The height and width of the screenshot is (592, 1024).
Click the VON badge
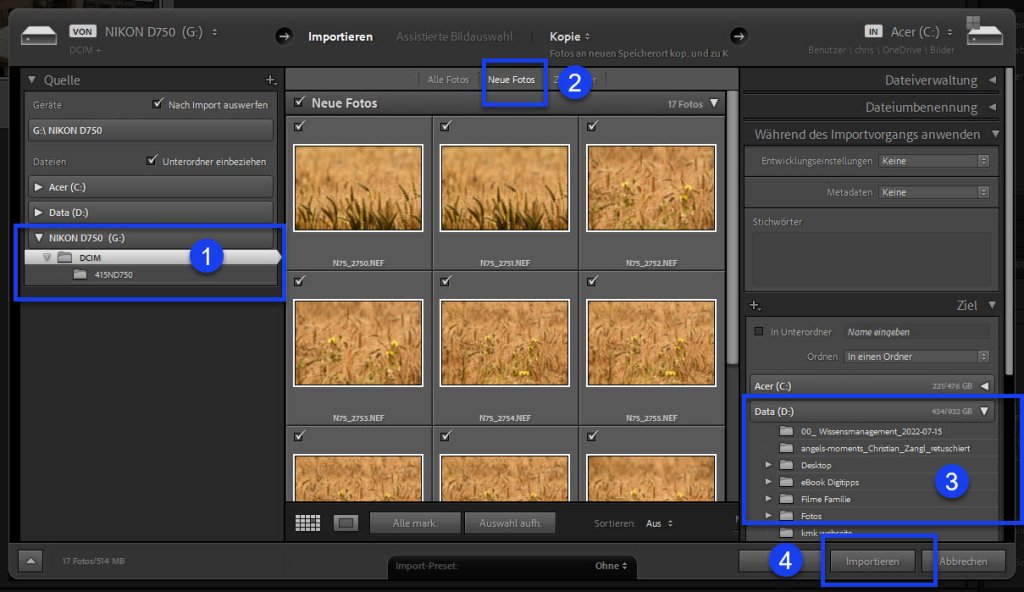pos(82,31)
